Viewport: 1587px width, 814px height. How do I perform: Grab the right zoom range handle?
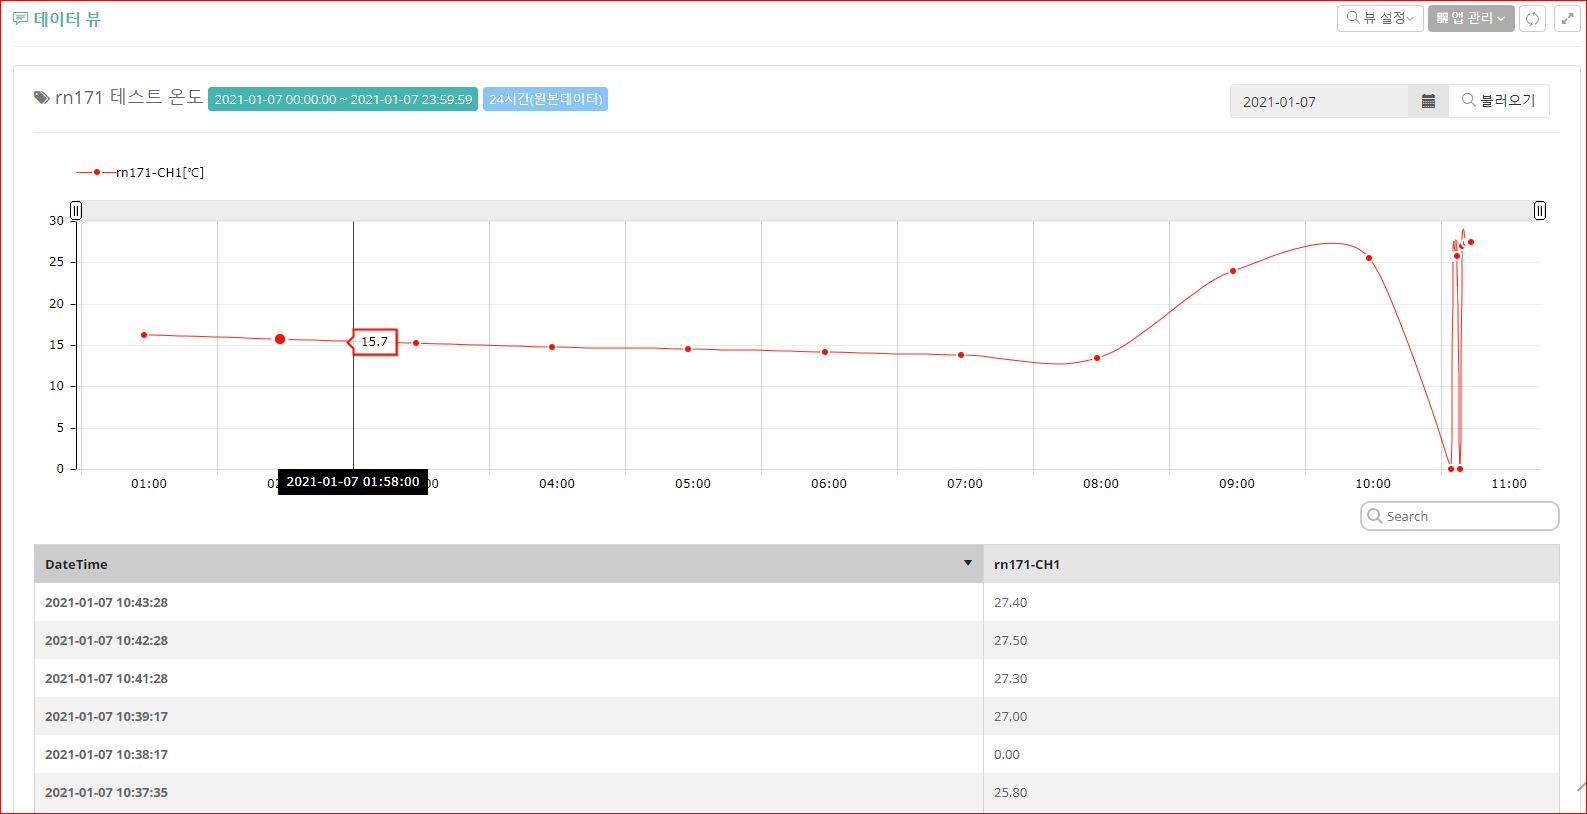tap(1540, 210)
